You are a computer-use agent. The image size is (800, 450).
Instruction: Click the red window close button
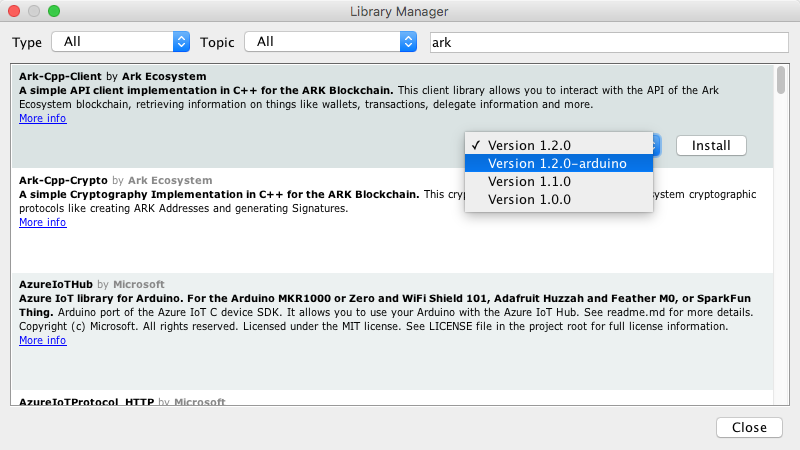coord(14,11)
